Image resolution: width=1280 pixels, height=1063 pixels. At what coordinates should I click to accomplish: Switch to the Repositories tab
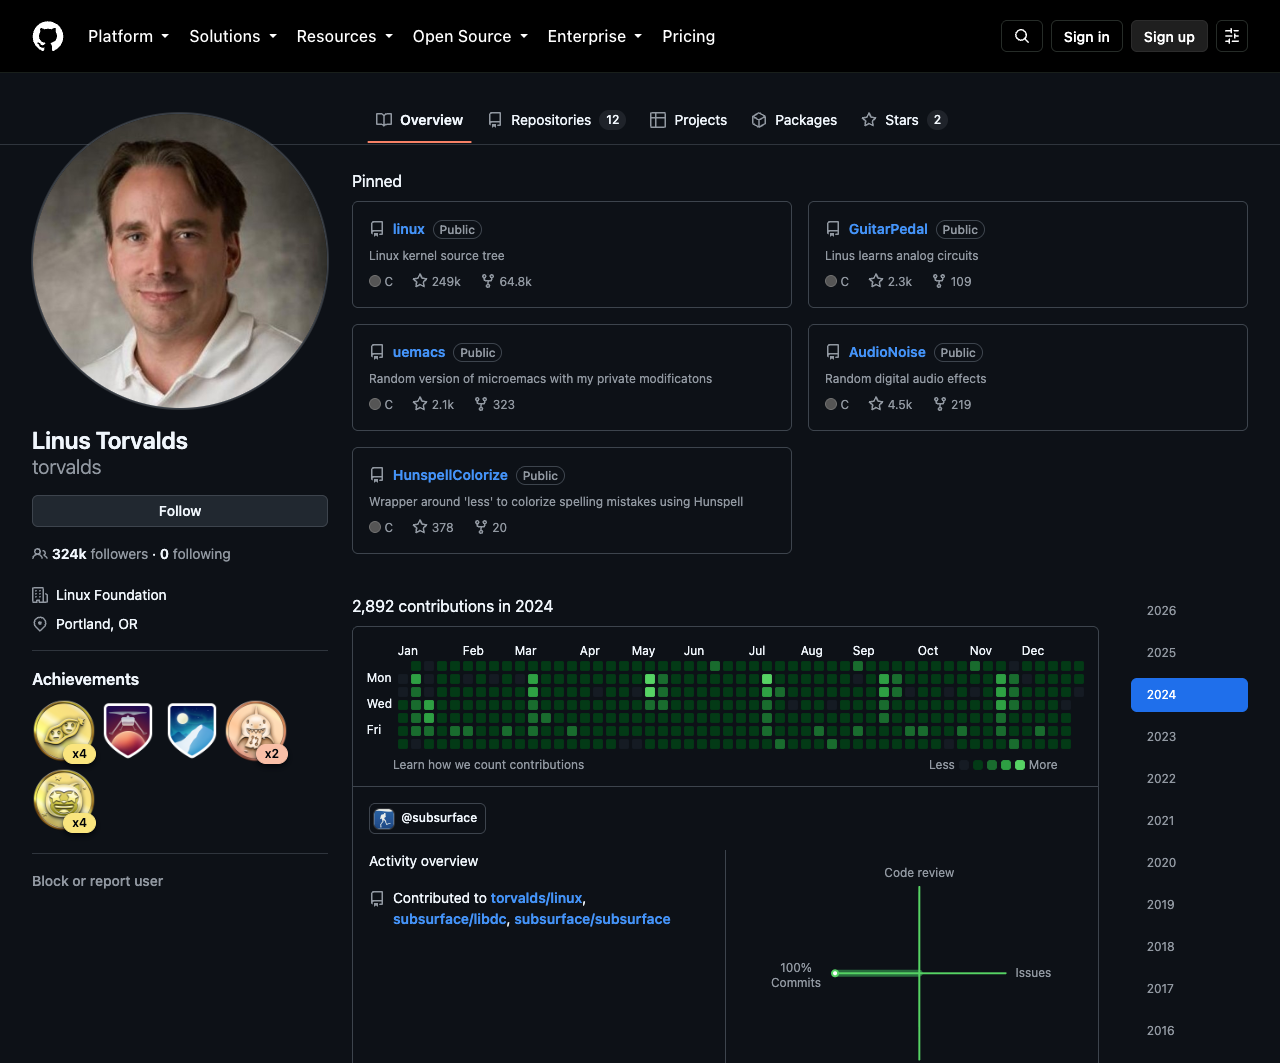556,120
